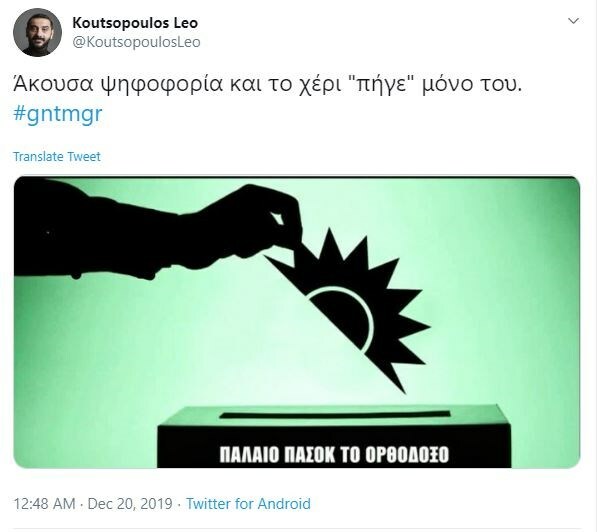Click the Greek tweet text
The height and width of the screenshot is (532, 598).
pyautogui.click(x=267, y=84)
